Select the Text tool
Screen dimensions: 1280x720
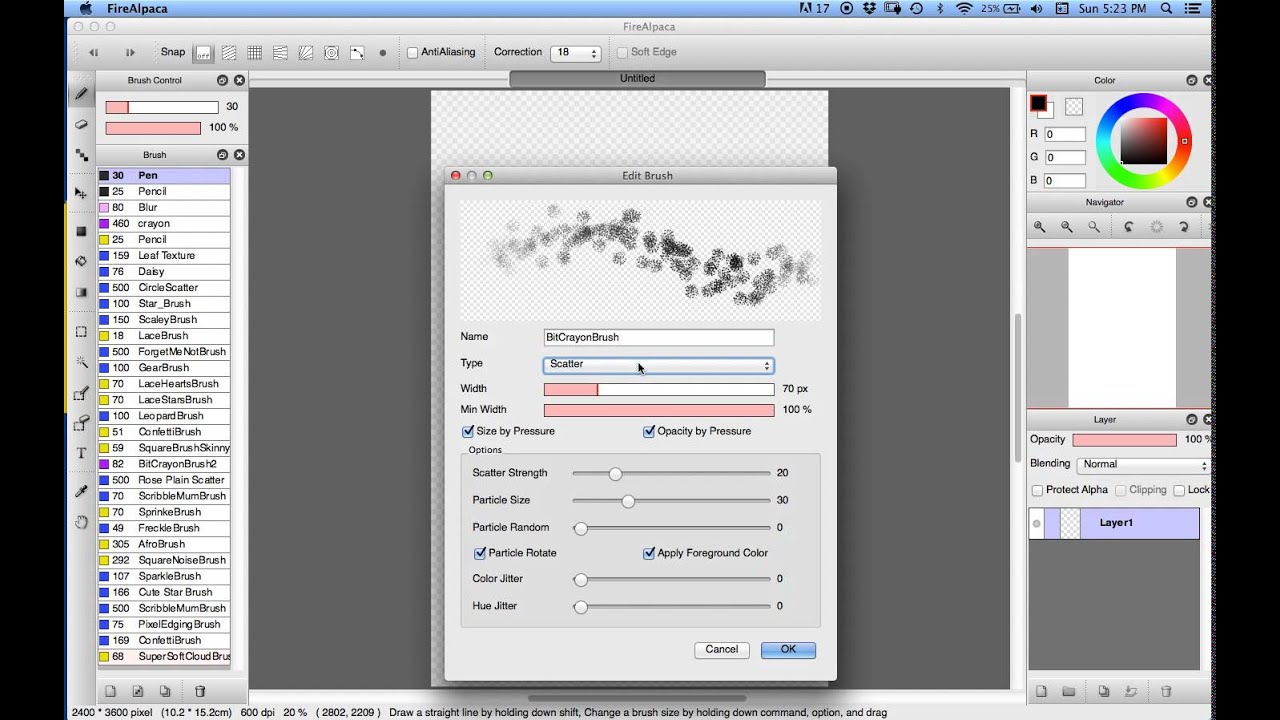[81, 453]
